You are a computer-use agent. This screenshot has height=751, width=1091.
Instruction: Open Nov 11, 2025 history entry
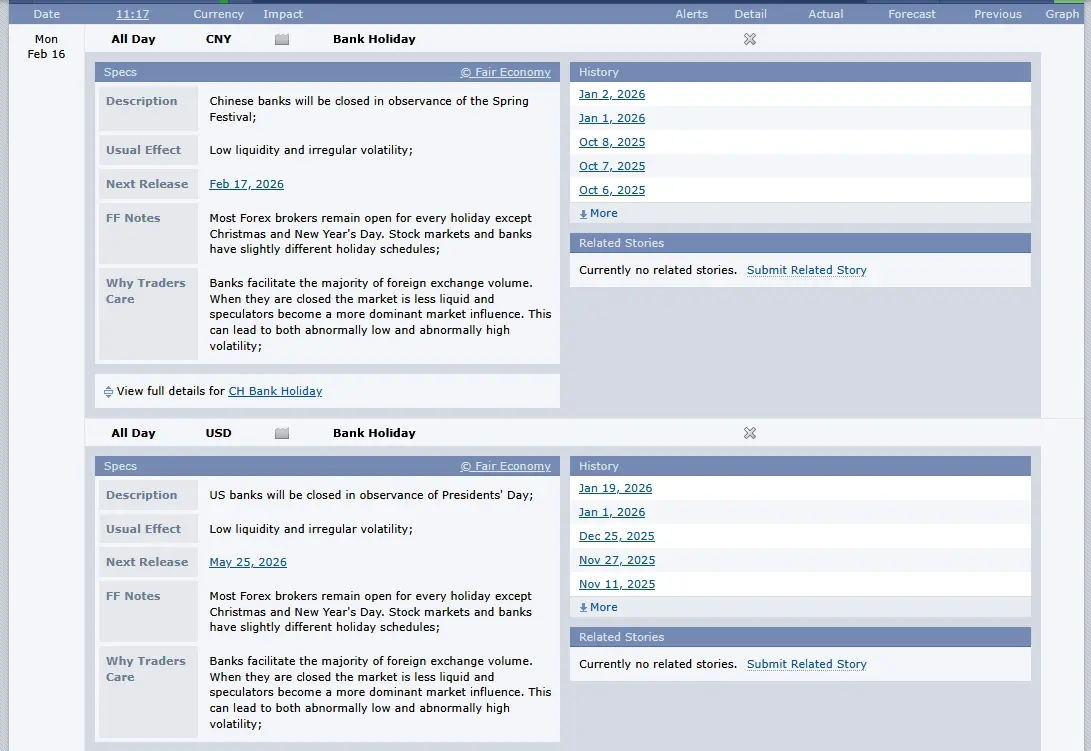tap(616, 585)
